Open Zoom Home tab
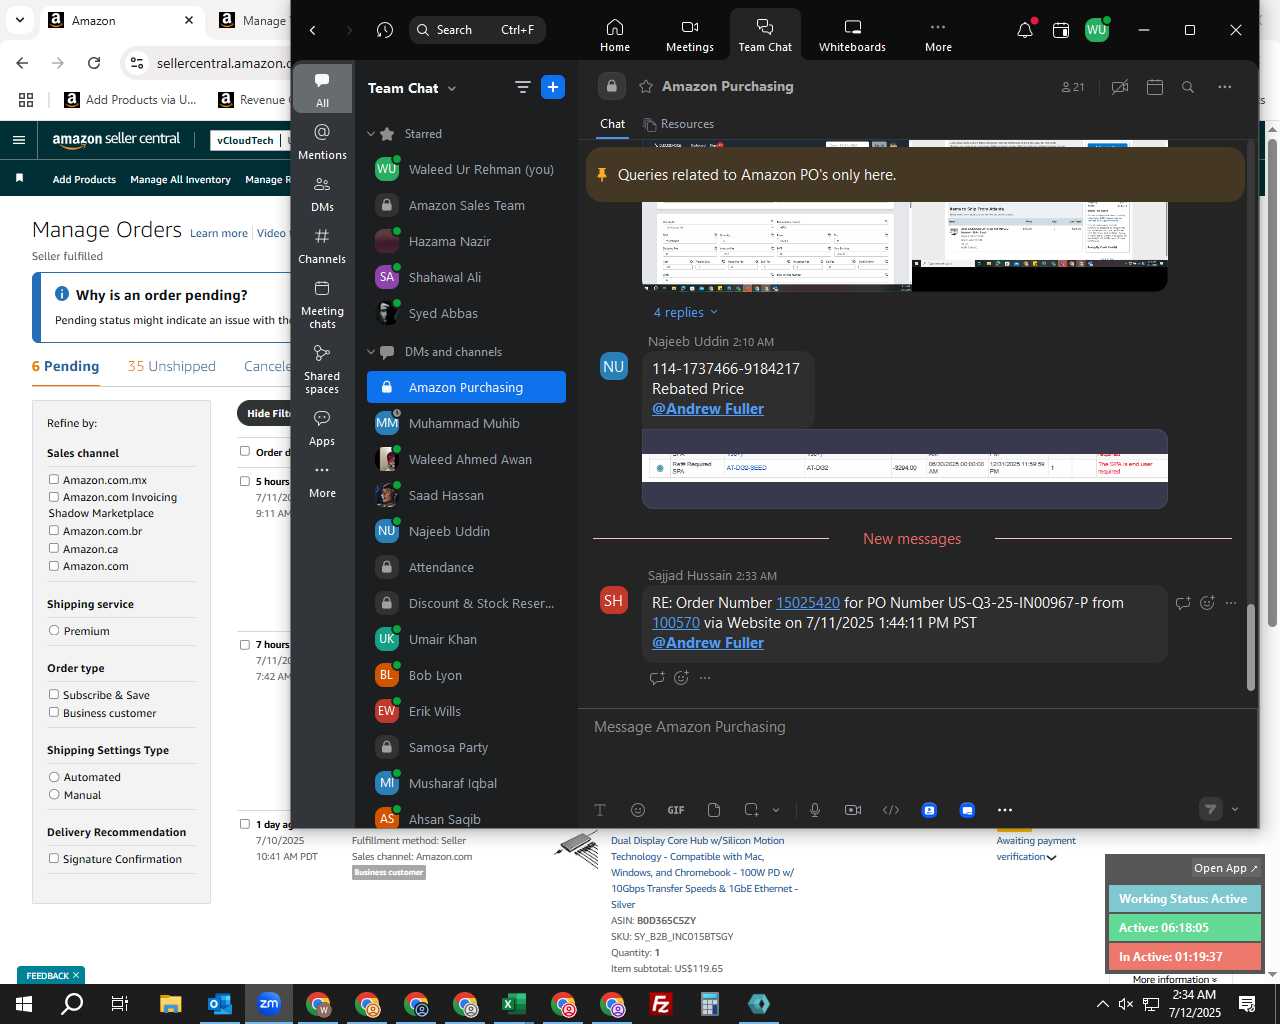Screen dimensions: 1280x1024 tap(614, 35)
